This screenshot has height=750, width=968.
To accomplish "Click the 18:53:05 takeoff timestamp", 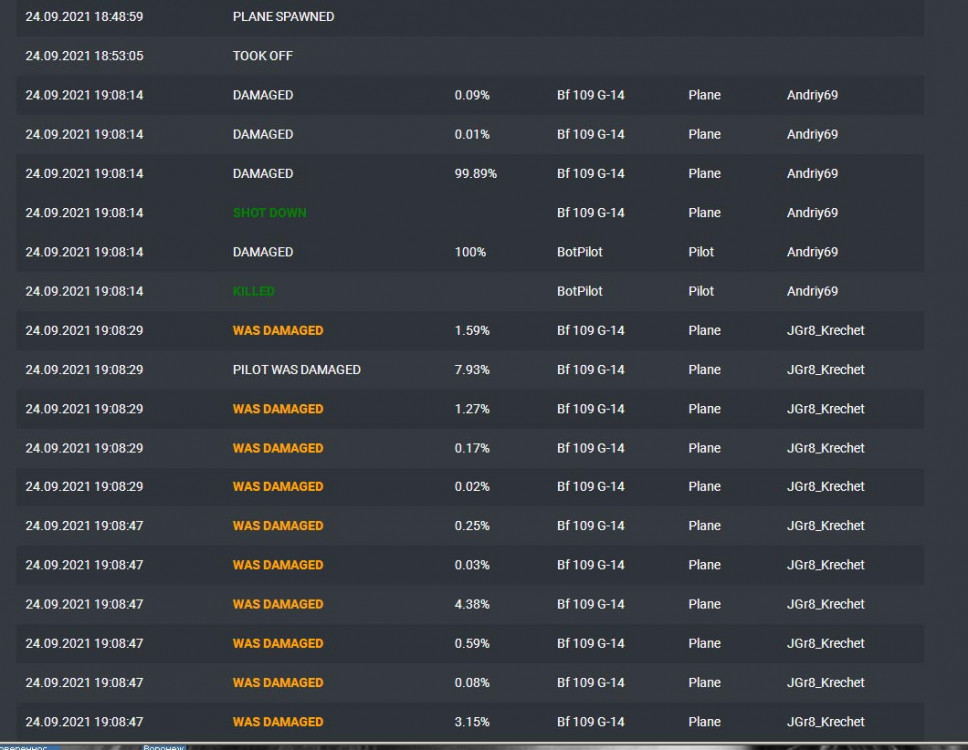I will 84,56.
